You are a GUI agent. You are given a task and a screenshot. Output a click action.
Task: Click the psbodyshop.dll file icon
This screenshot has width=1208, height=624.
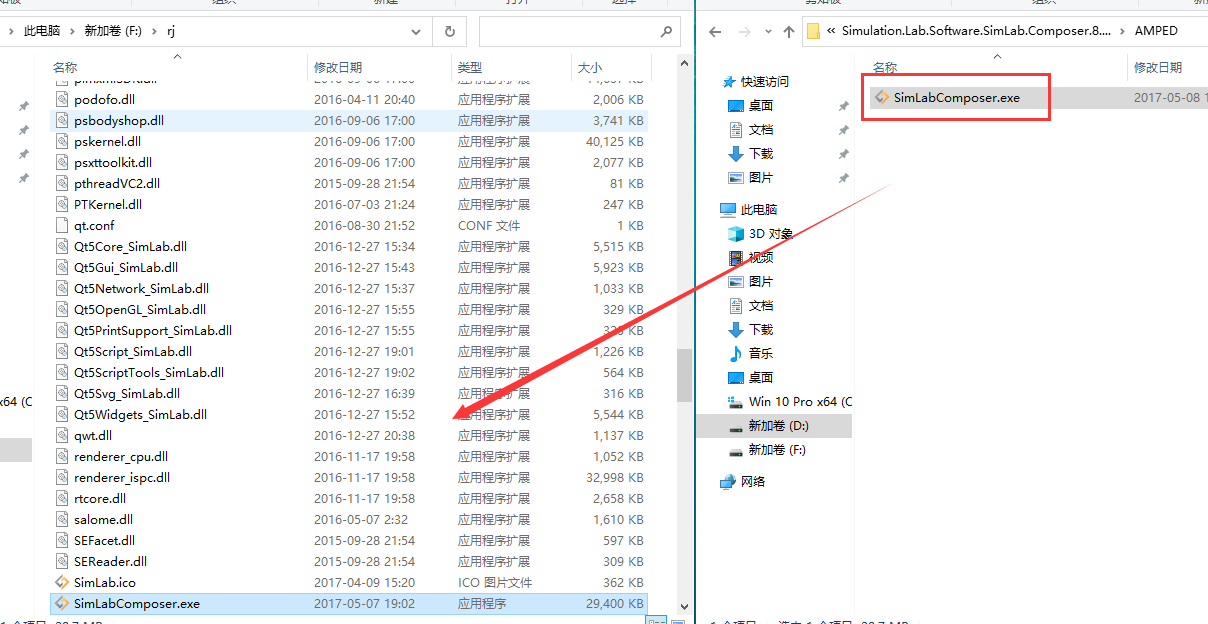pos(62,120)
